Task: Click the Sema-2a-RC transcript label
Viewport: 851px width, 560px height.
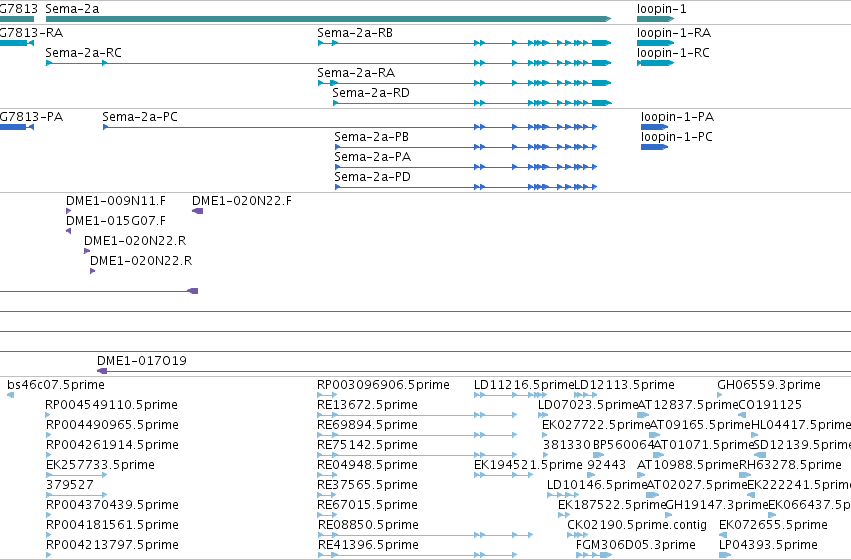Action: pyautogui.click(x=84, y=53)
